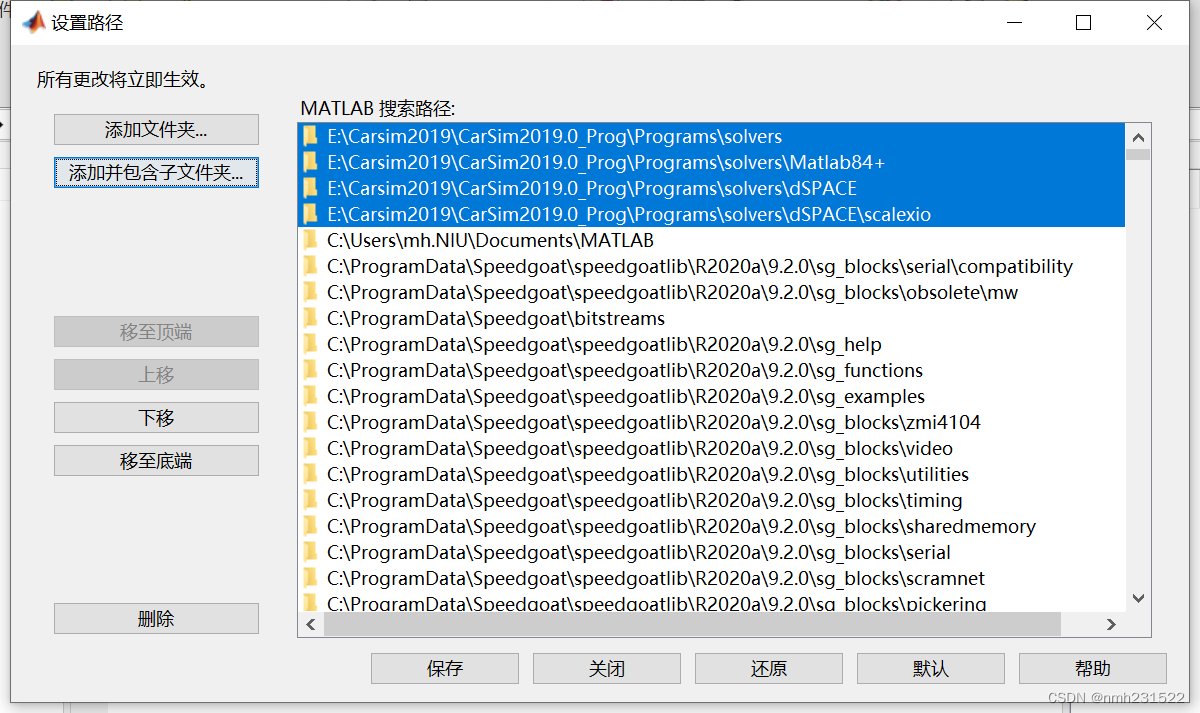This screenshot has height=713, width=1200.
Task: Select the sg_blocks\zmi4104 path row
Action: point(712,422)
